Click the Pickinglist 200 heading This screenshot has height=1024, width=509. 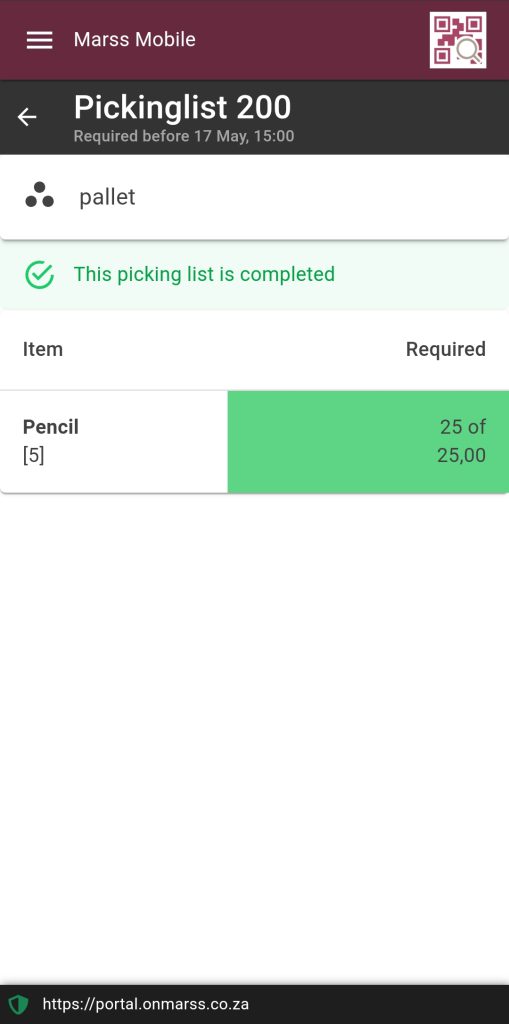pyautogui.click(x=182, y=107)
